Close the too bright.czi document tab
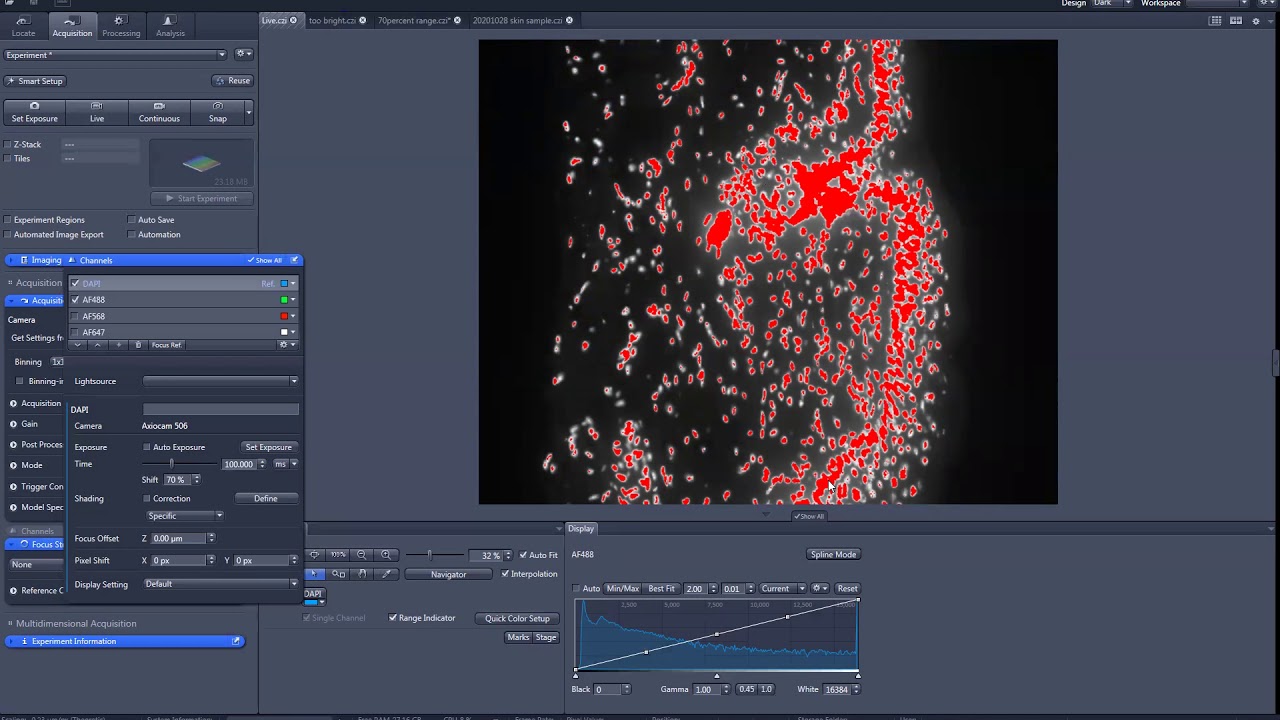 362,20
